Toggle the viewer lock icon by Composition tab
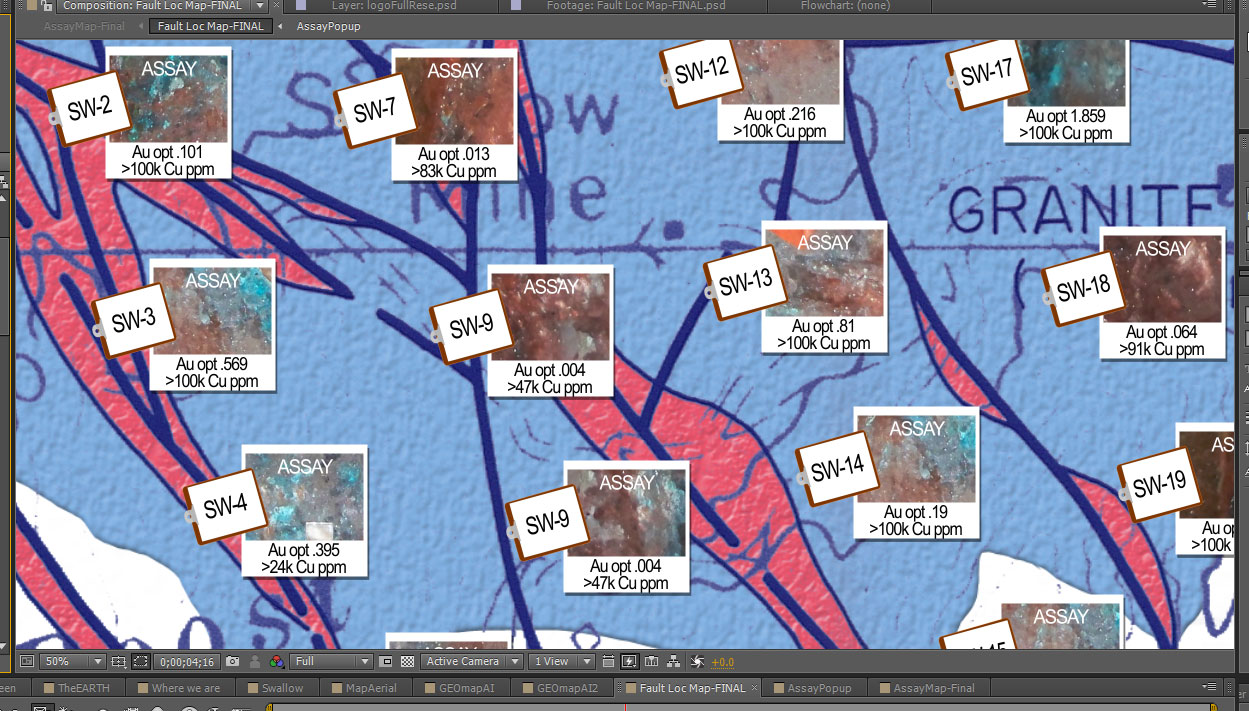Image resolution: width=1249 pixels, height=711 pixels. pyautogui.click(x=46, y=6)
